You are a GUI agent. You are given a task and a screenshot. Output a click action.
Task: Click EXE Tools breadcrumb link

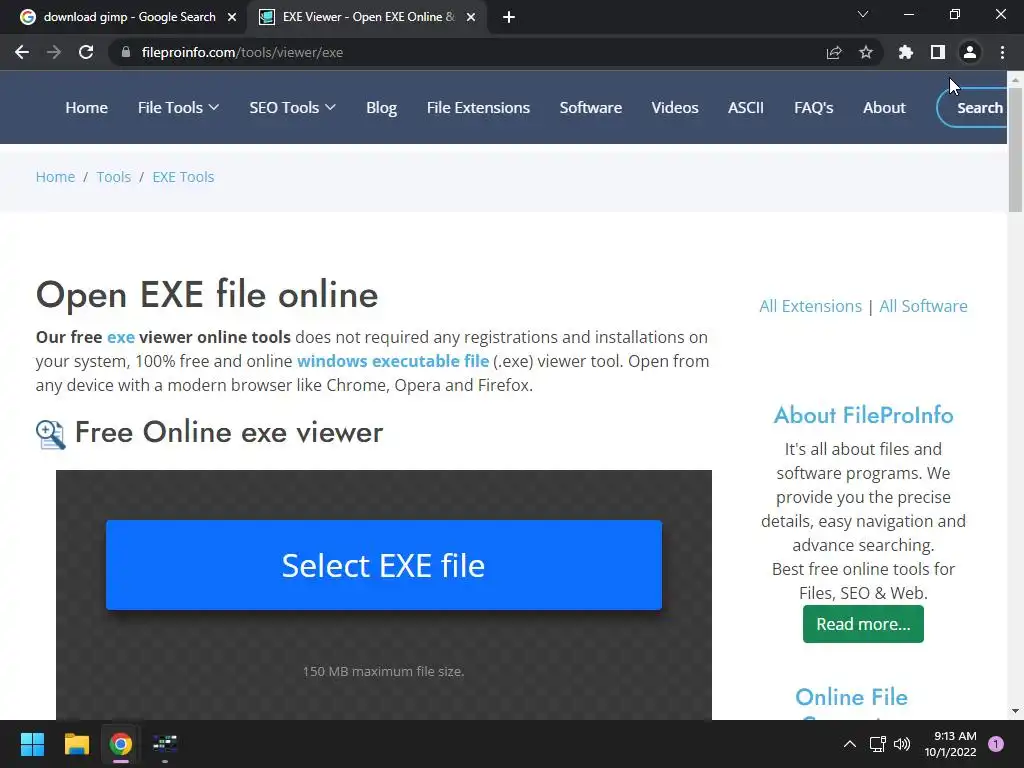184,177
